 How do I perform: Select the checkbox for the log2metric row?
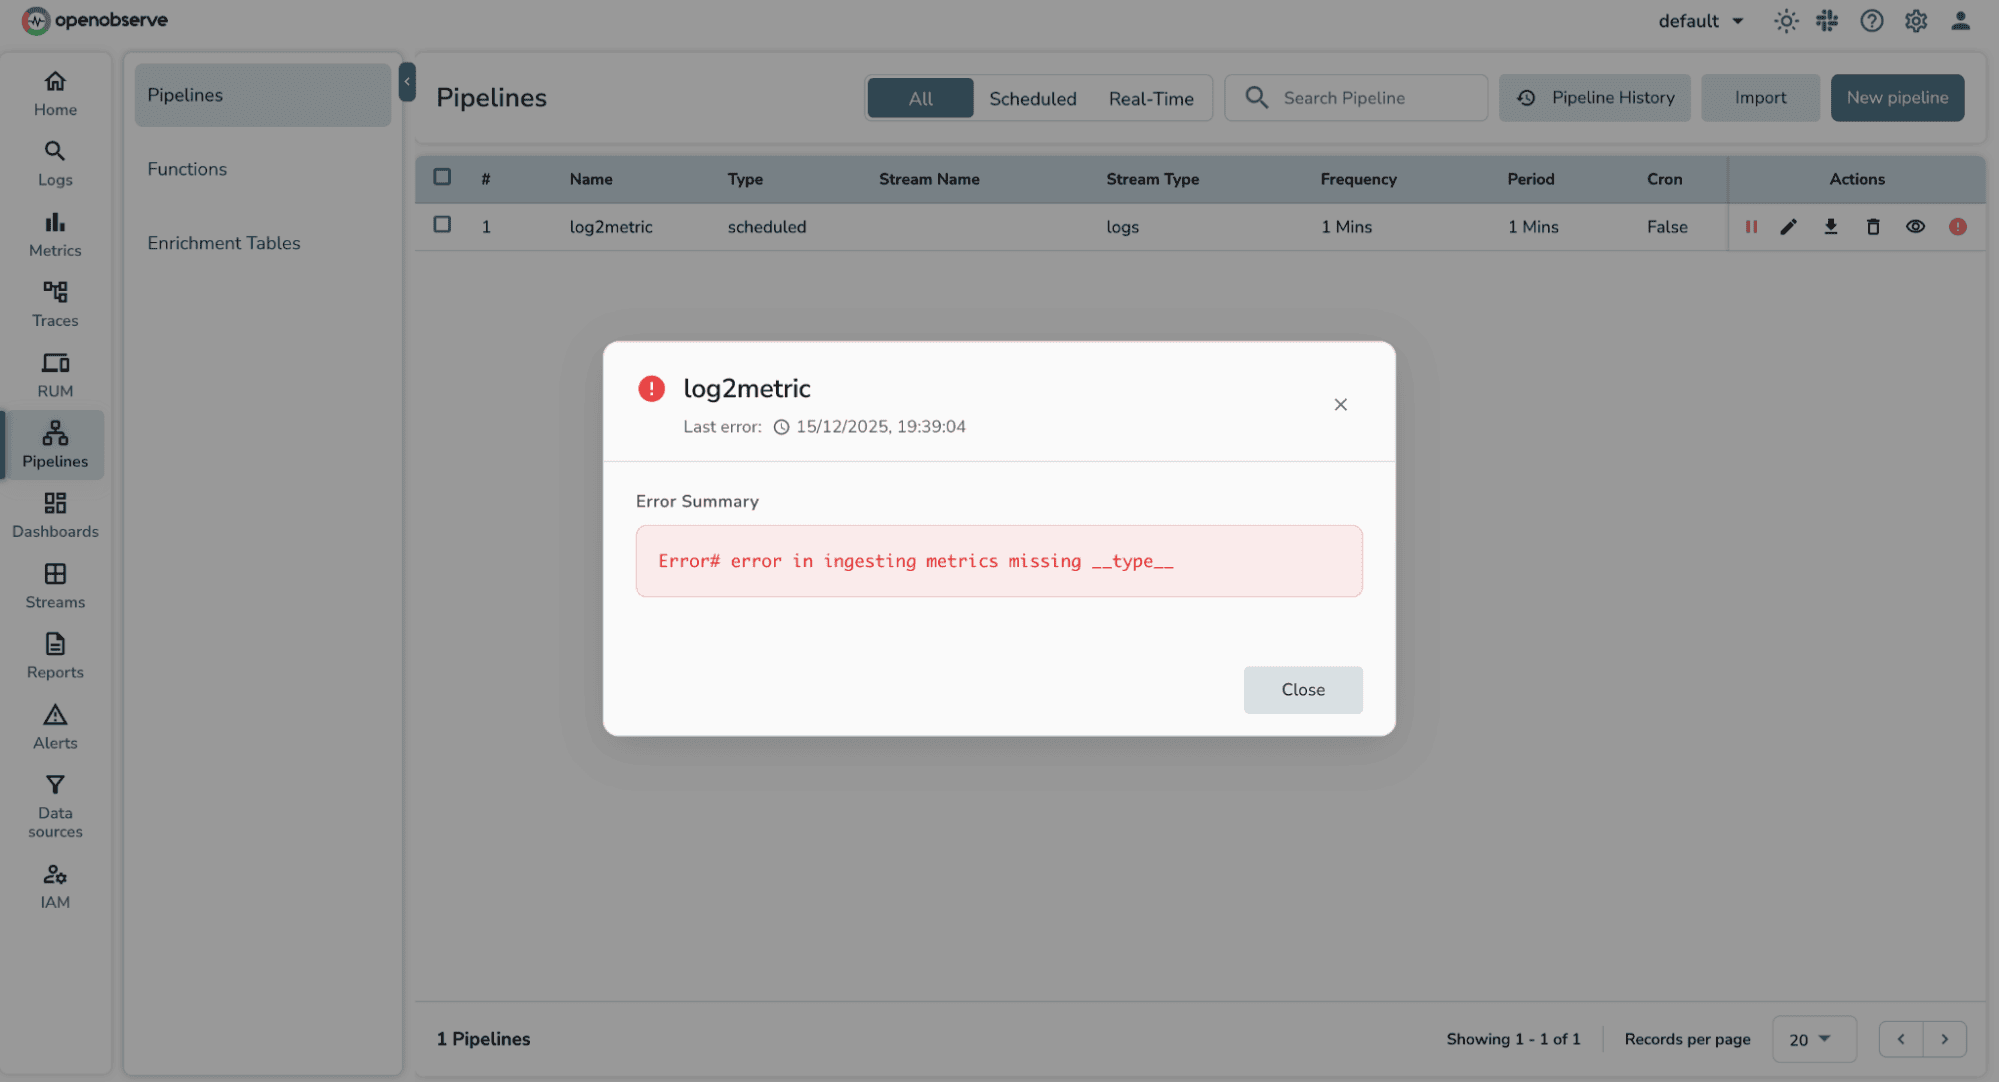[x=442, y=225]
